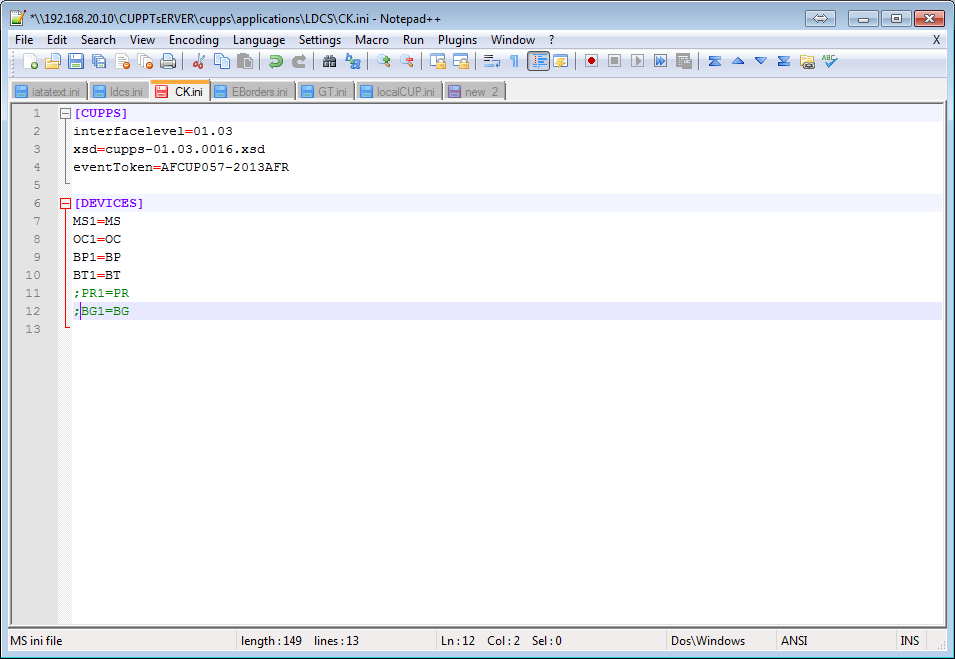Toggle word wrap toolbar button
Image resolution: width=955 pixels, height=659 pixels.
click(491, 61)
